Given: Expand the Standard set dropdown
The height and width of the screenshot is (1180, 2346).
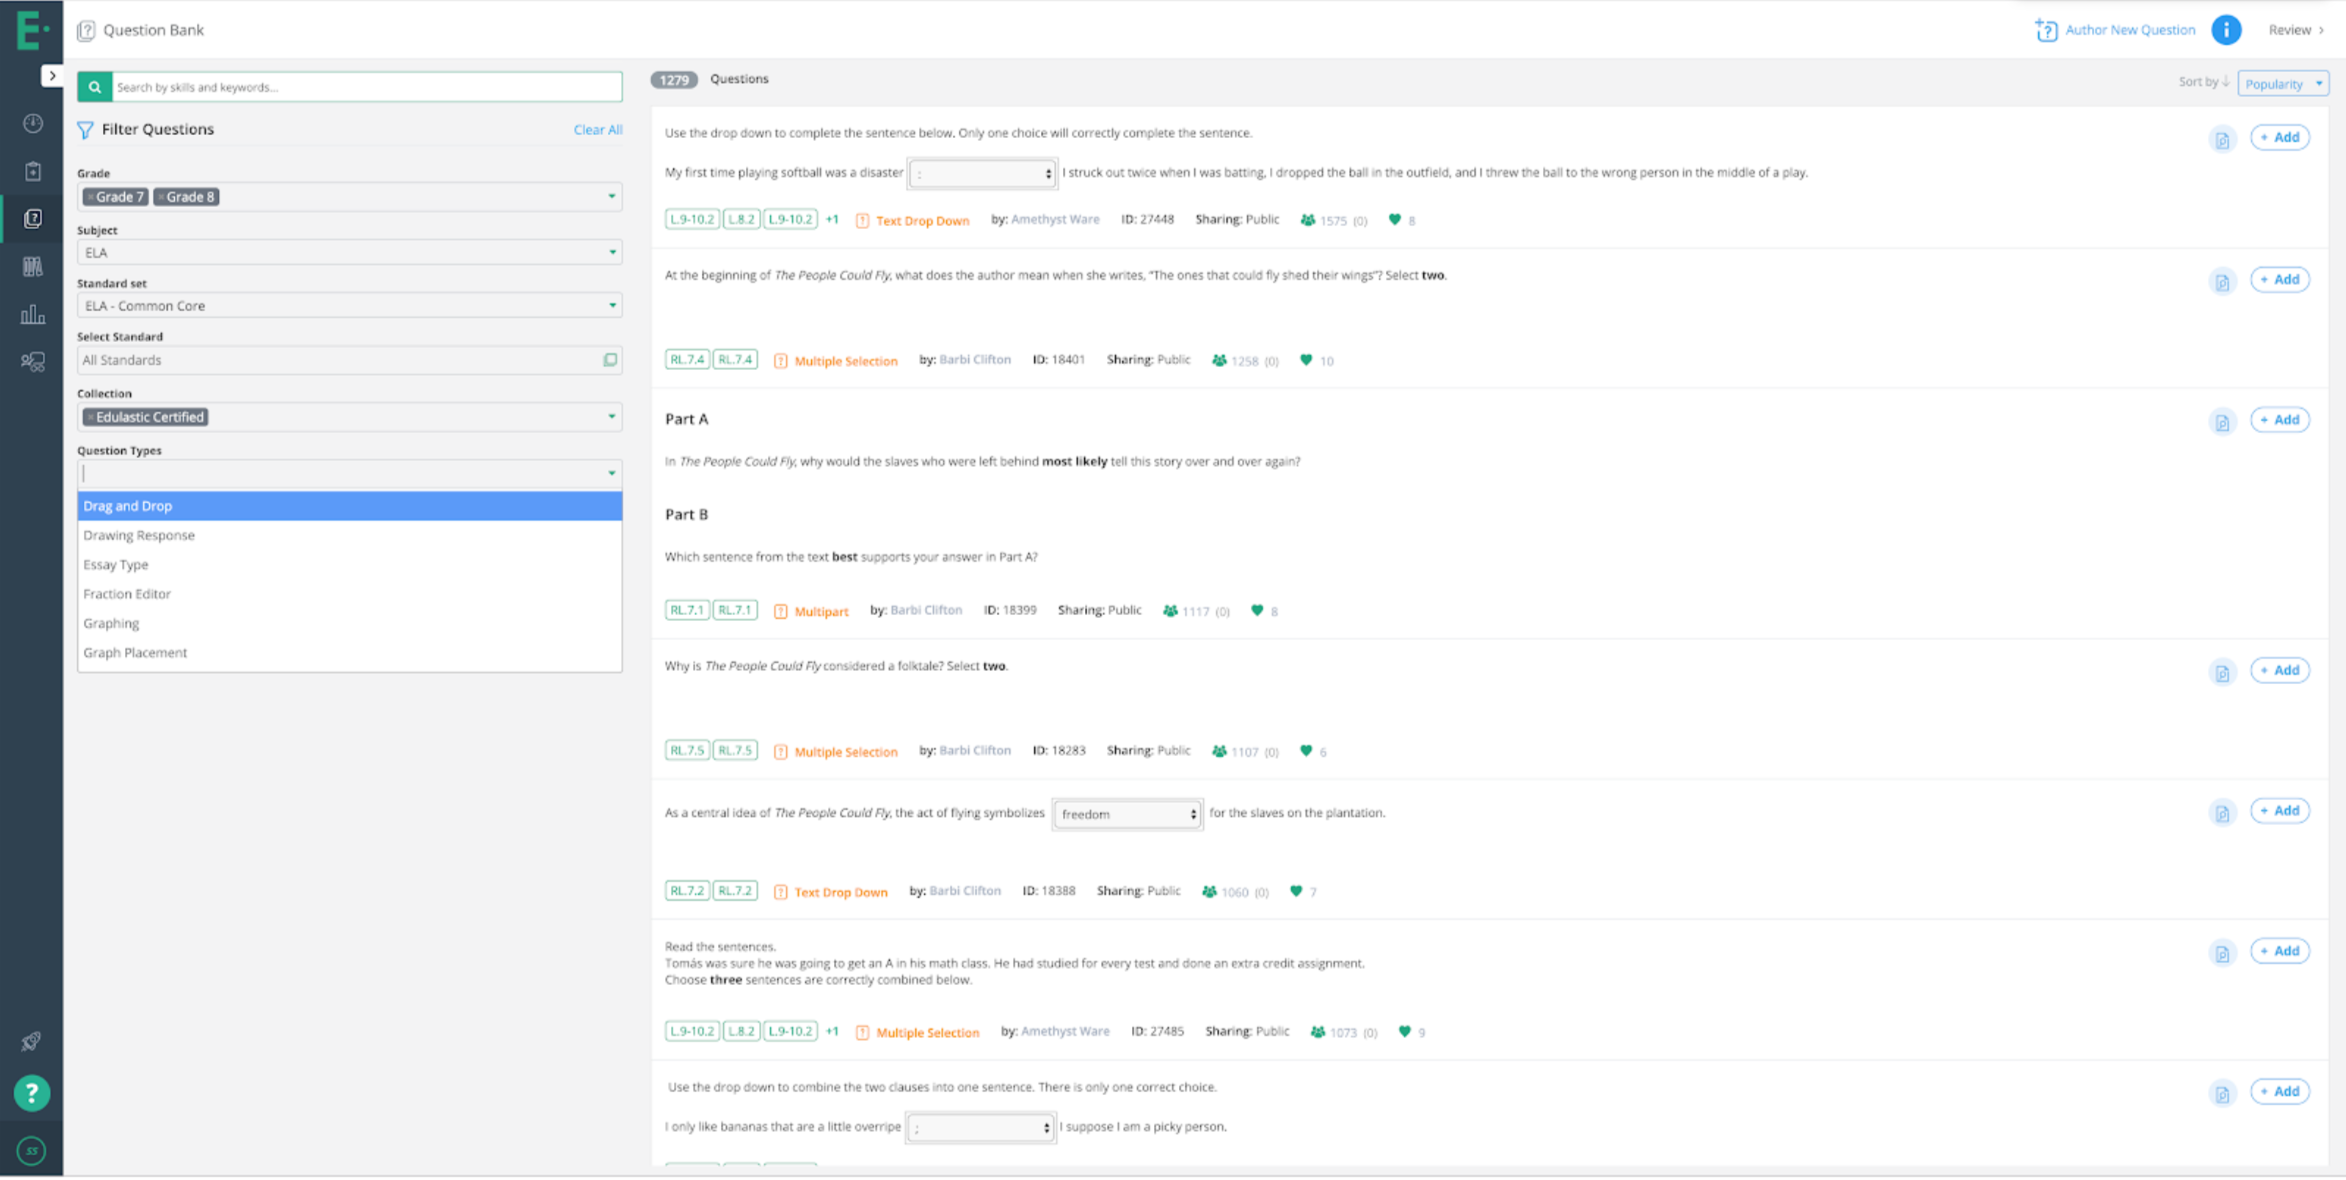Looking at the screenshot, I should coord(349,305).
